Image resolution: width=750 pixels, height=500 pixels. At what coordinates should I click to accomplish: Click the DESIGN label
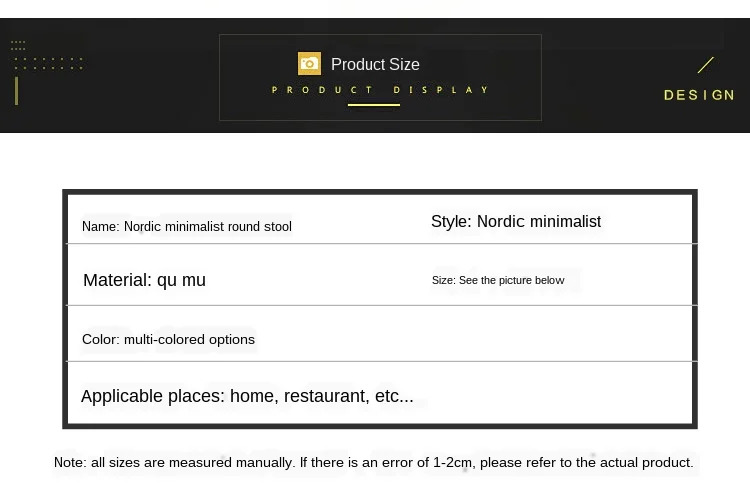point(699,95)
